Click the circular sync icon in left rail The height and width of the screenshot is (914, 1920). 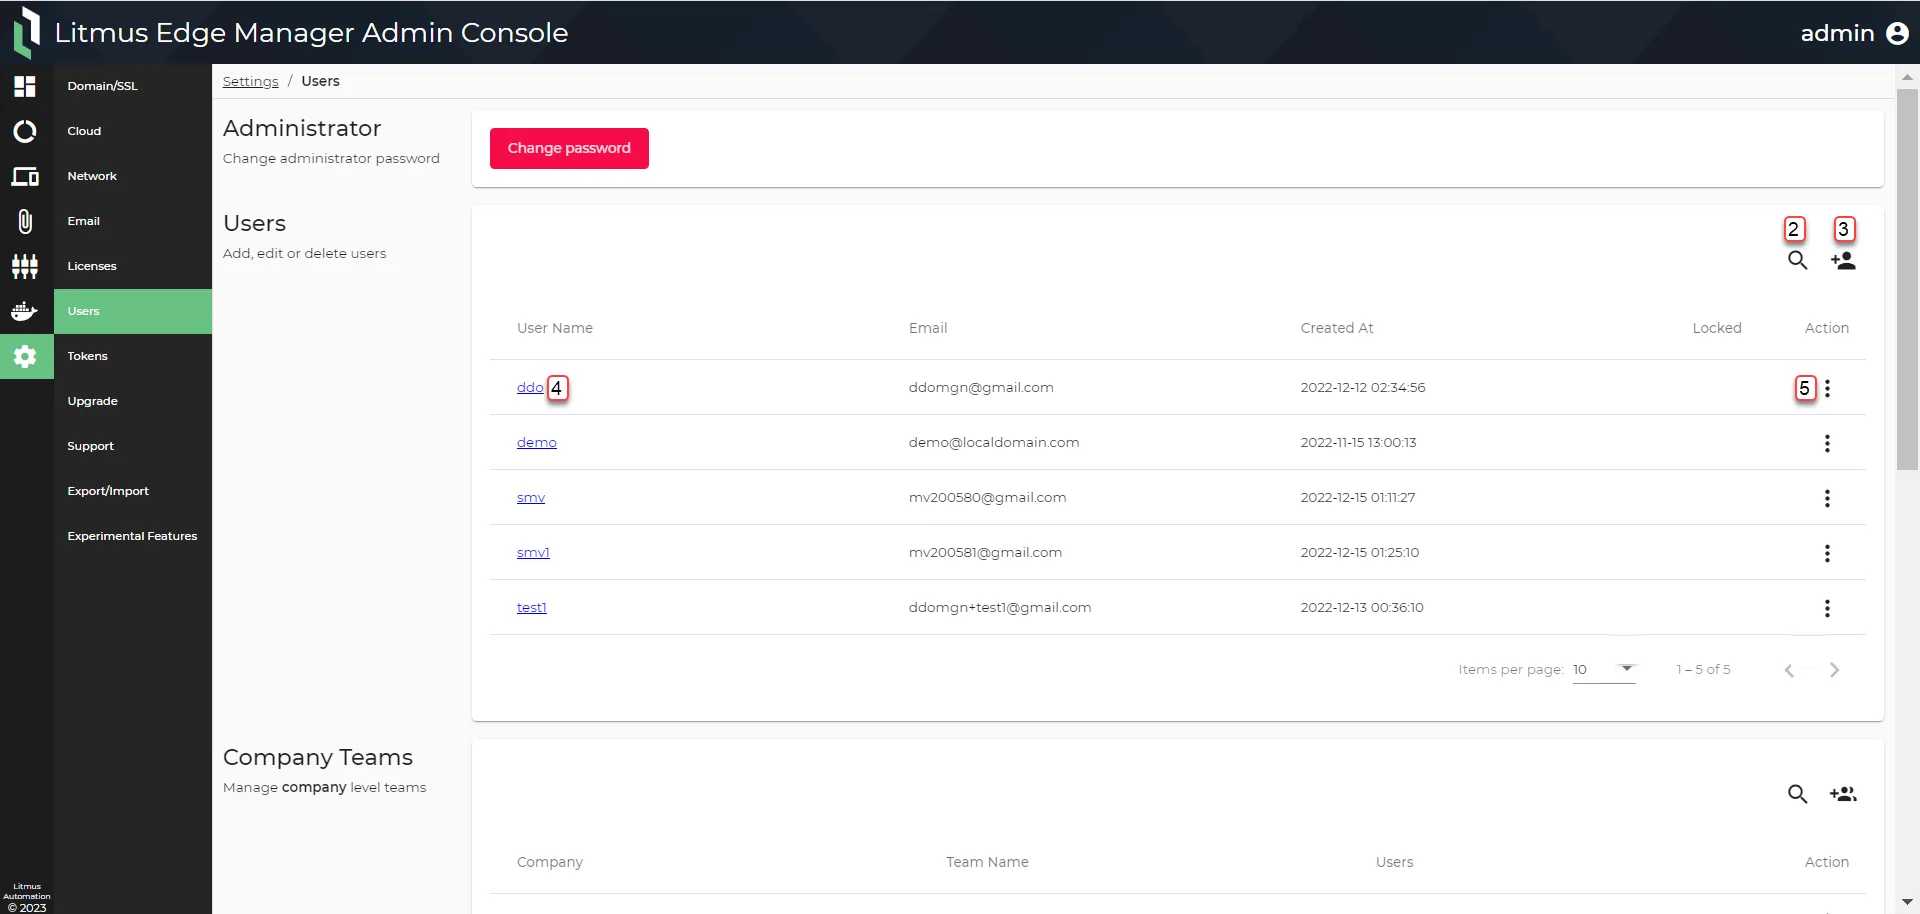point(25,131)
